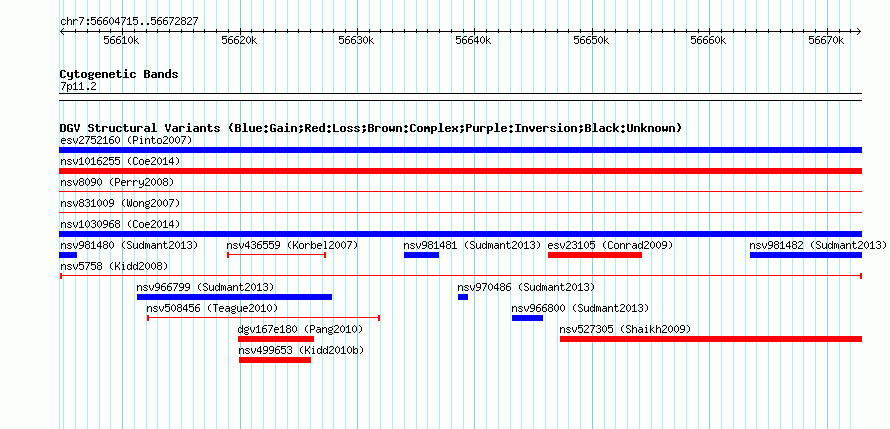Click the Cytogenetic Bands track title
The width and height of the screenshot is (890, 429).
[x=119, y=74]
